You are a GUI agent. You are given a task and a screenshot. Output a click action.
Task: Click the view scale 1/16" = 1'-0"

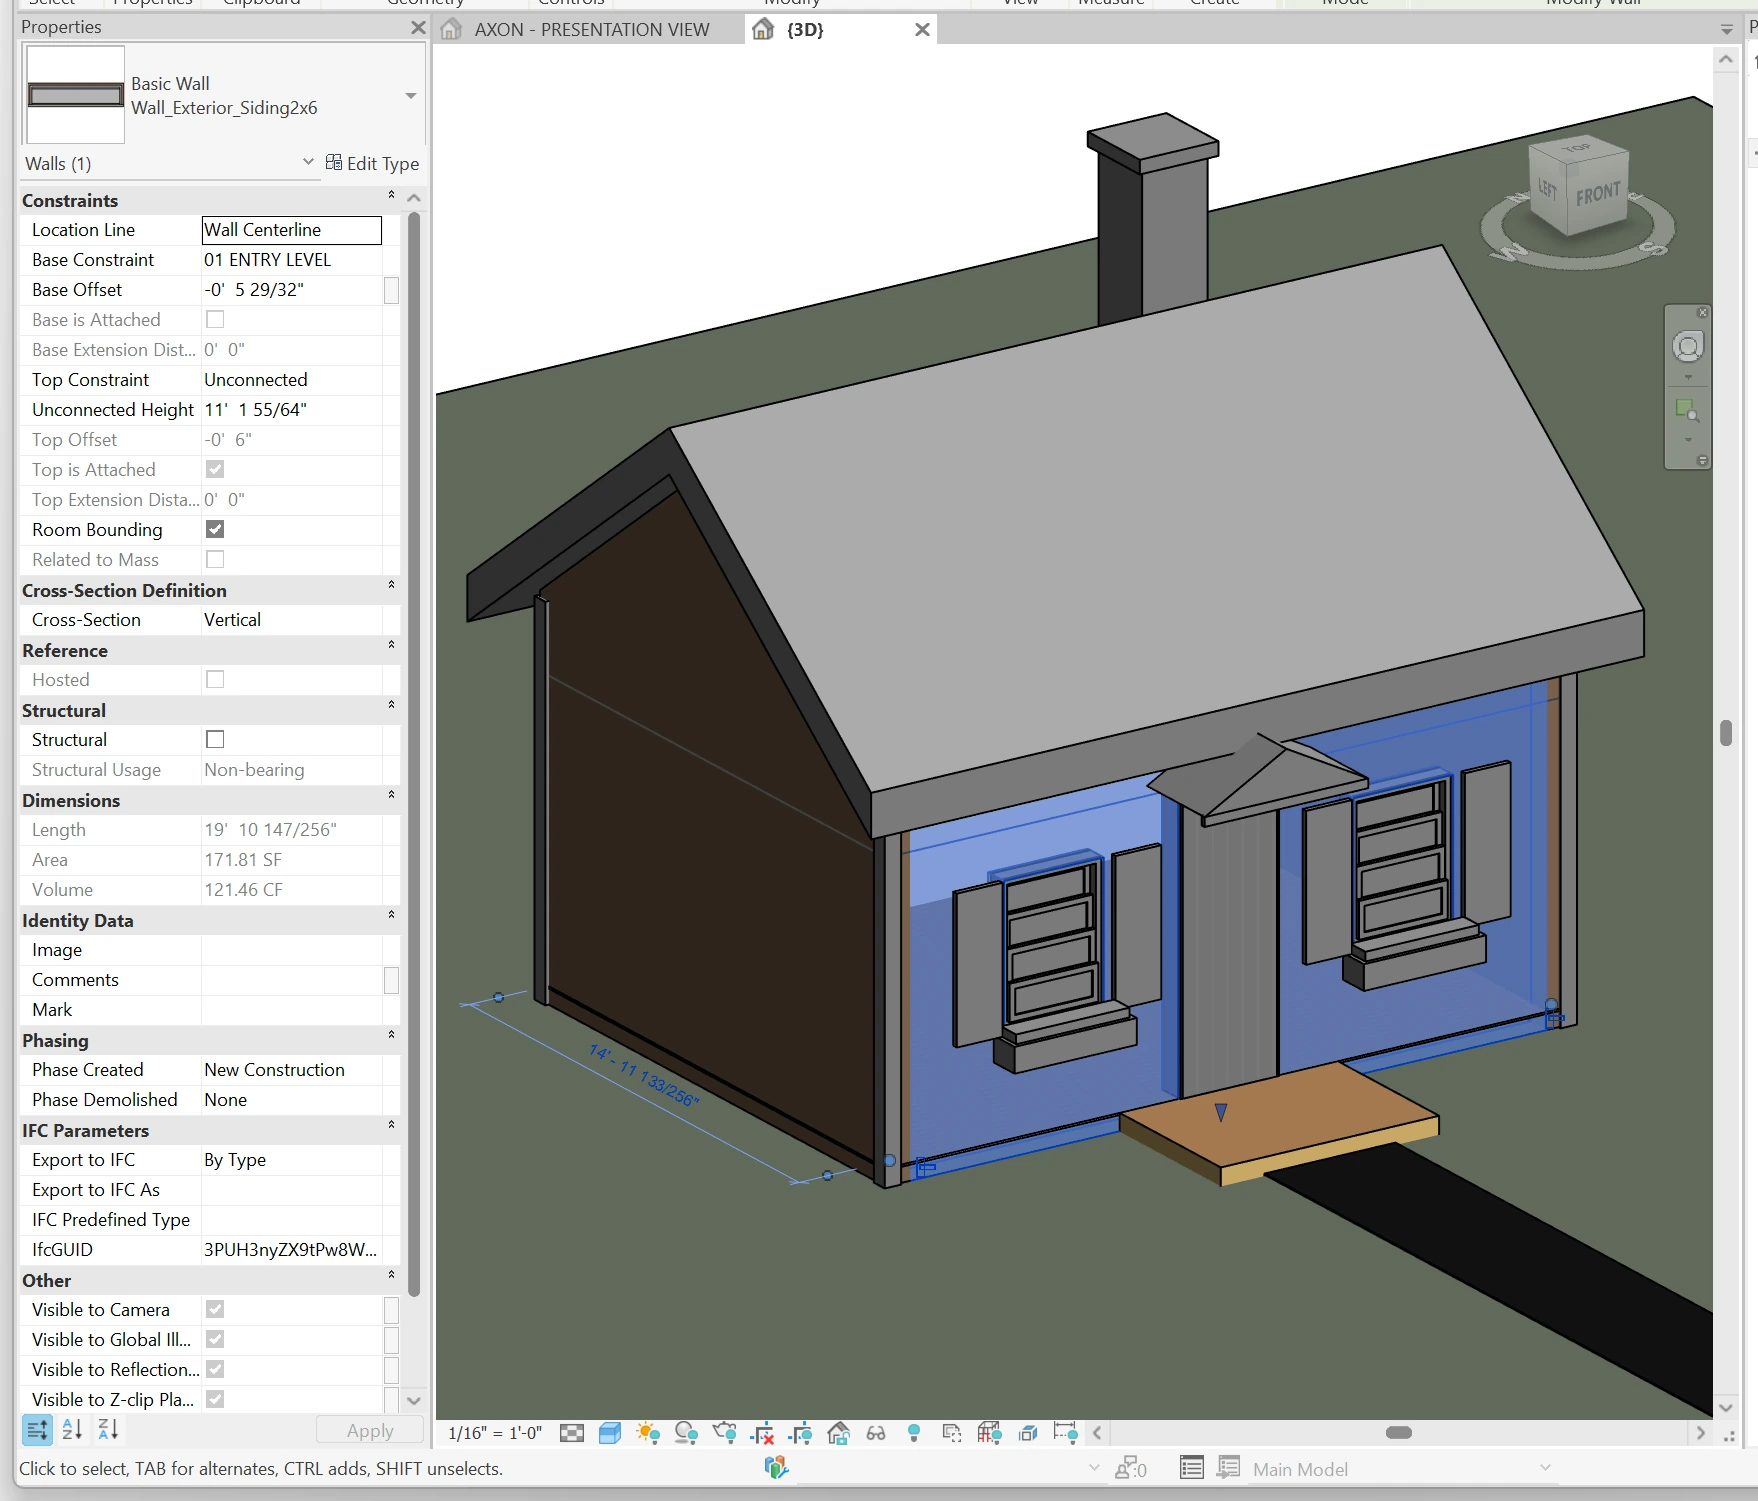[x=495, y=1433]
